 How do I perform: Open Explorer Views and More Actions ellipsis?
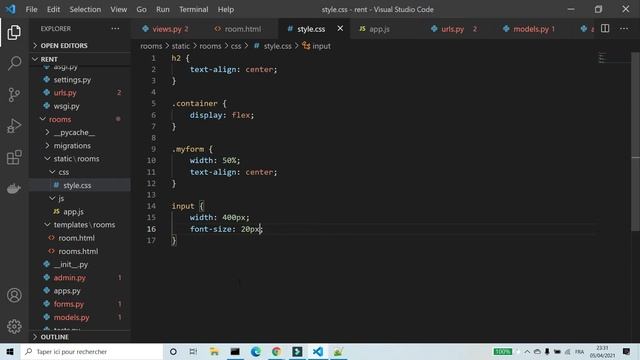[116, 29]
